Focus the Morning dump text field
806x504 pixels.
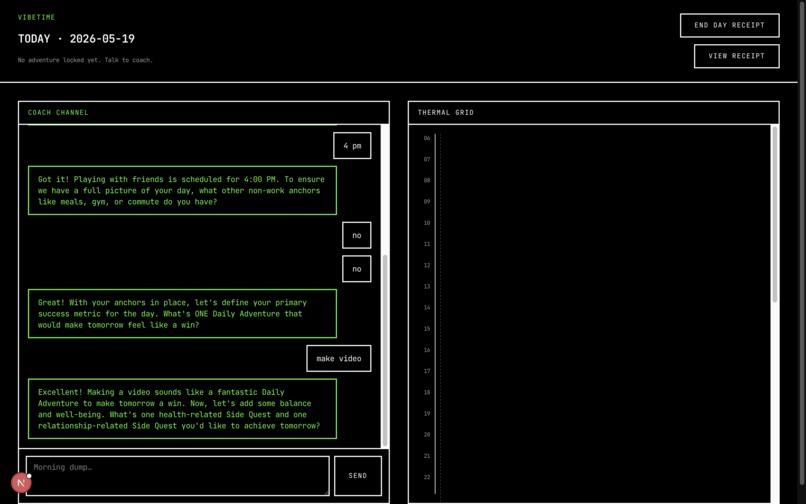tap(177, 476)
